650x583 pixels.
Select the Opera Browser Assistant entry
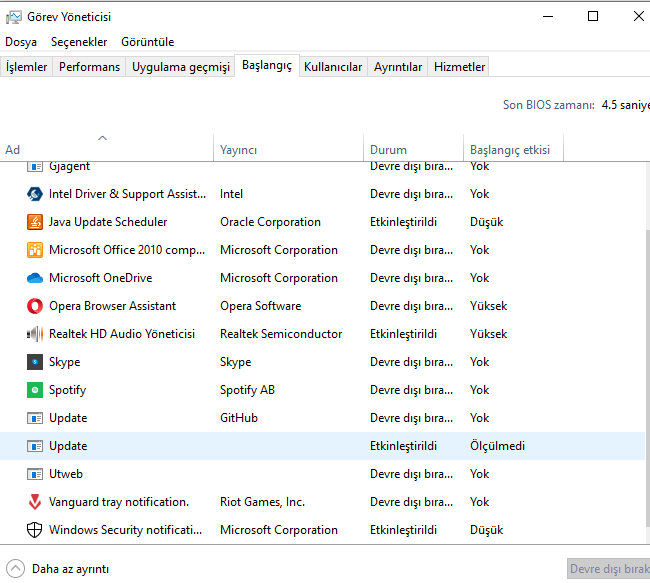pyautogui.click(x=112, y=306)
